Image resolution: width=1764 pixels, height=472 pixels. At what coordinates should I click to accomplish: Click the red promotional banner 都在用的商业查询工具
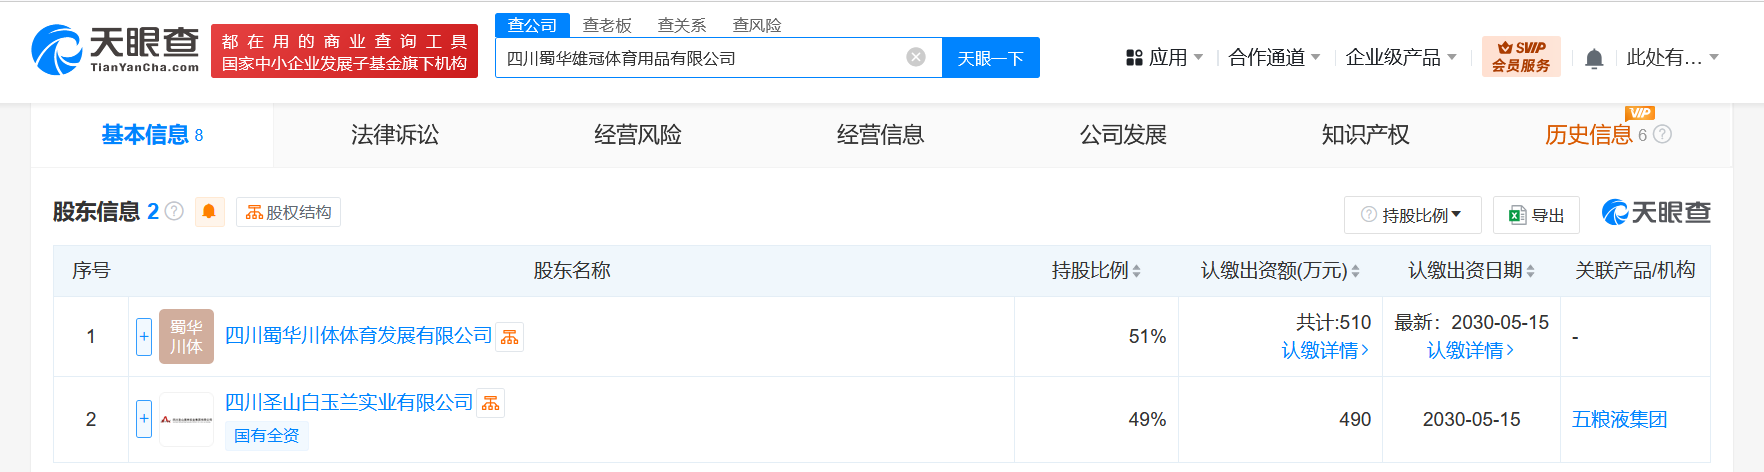pos(344,51)
